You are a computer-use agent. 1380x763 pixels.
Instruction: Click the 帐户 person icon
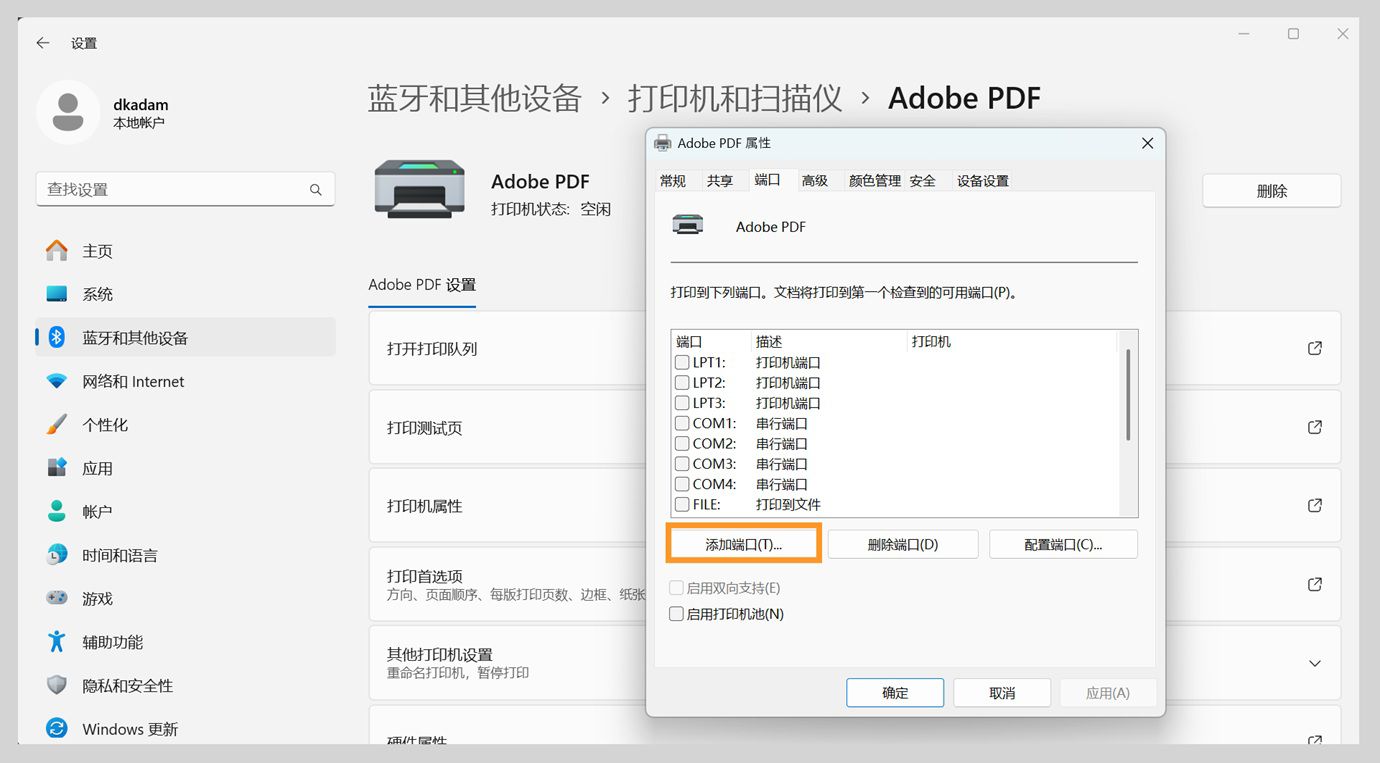pos(56,511)
